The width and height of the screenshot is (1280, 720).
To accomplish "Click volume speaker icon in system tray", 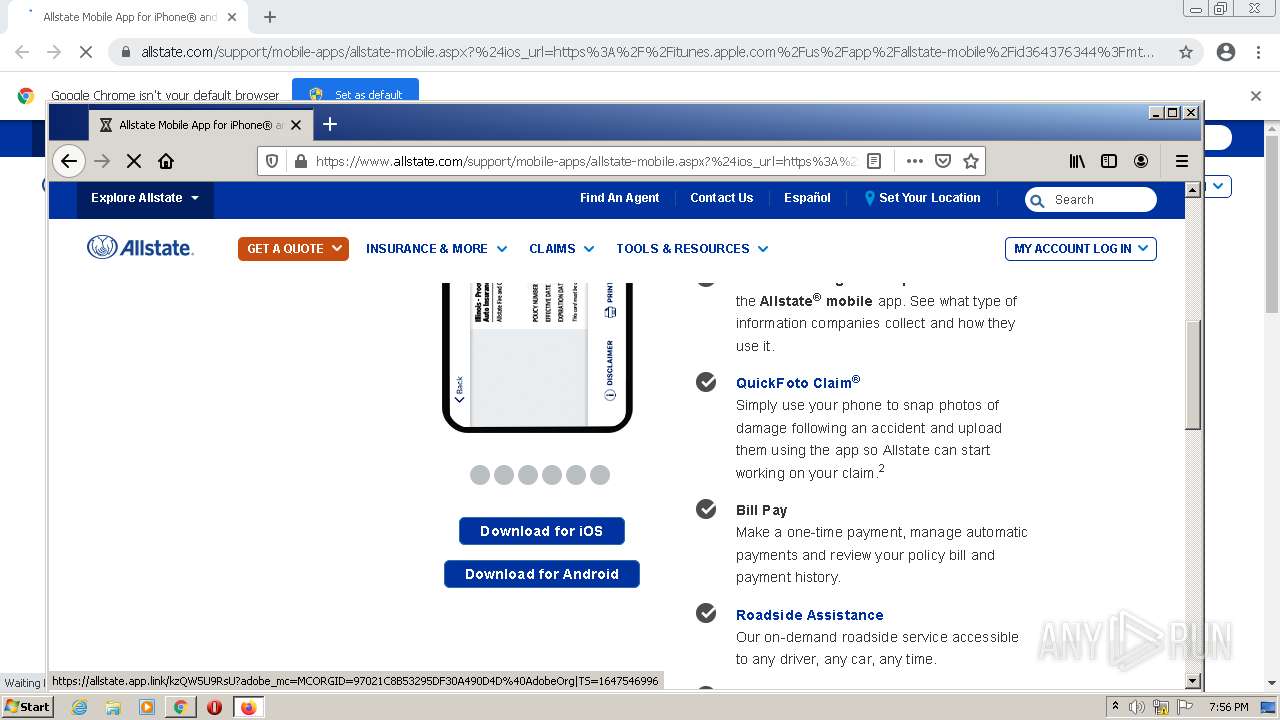I will click(x=1137, y=707).
